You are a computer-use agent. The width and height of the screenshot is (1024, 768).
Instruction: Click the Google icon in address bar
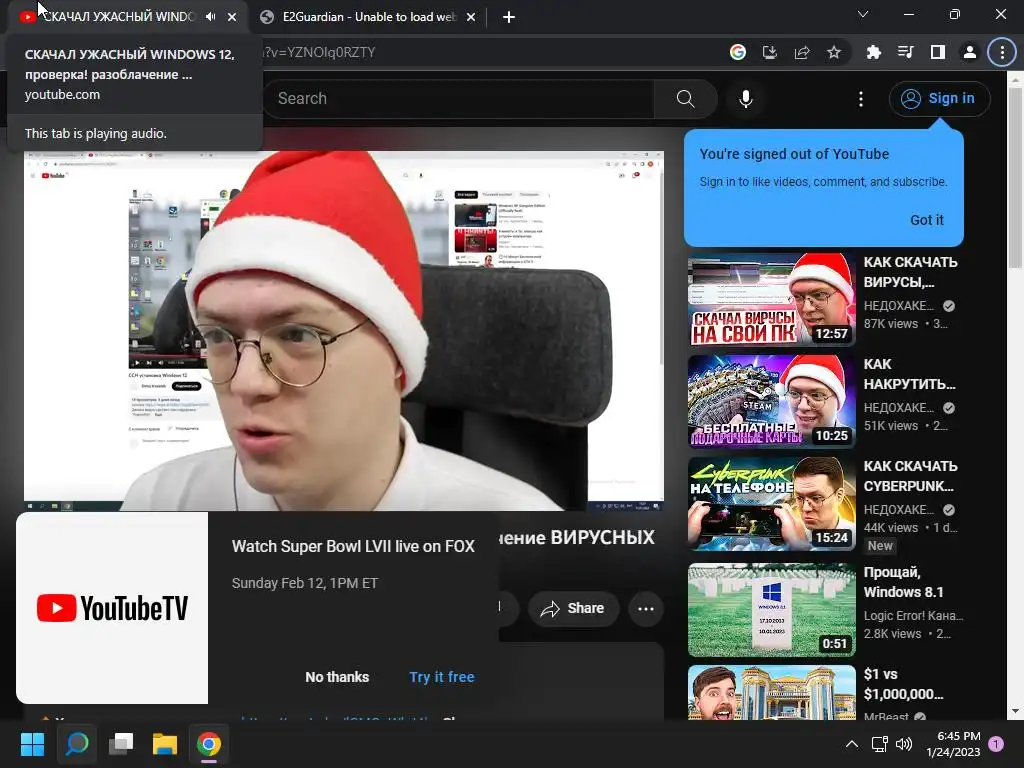click(x=738, y=52)
